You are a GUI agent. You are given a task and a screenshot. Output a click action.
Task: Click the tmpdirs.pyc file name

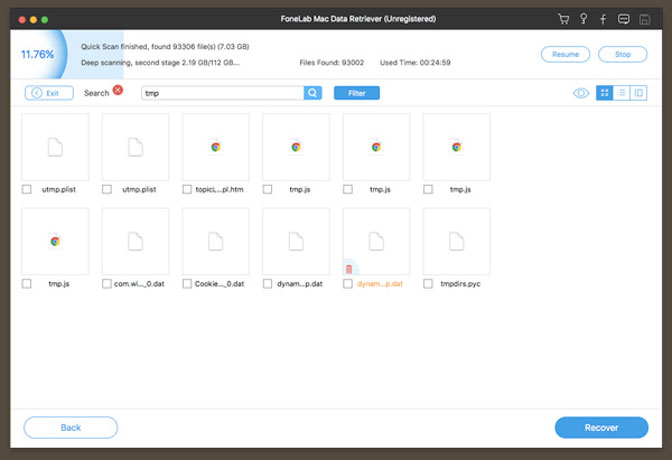click(460, 284)
